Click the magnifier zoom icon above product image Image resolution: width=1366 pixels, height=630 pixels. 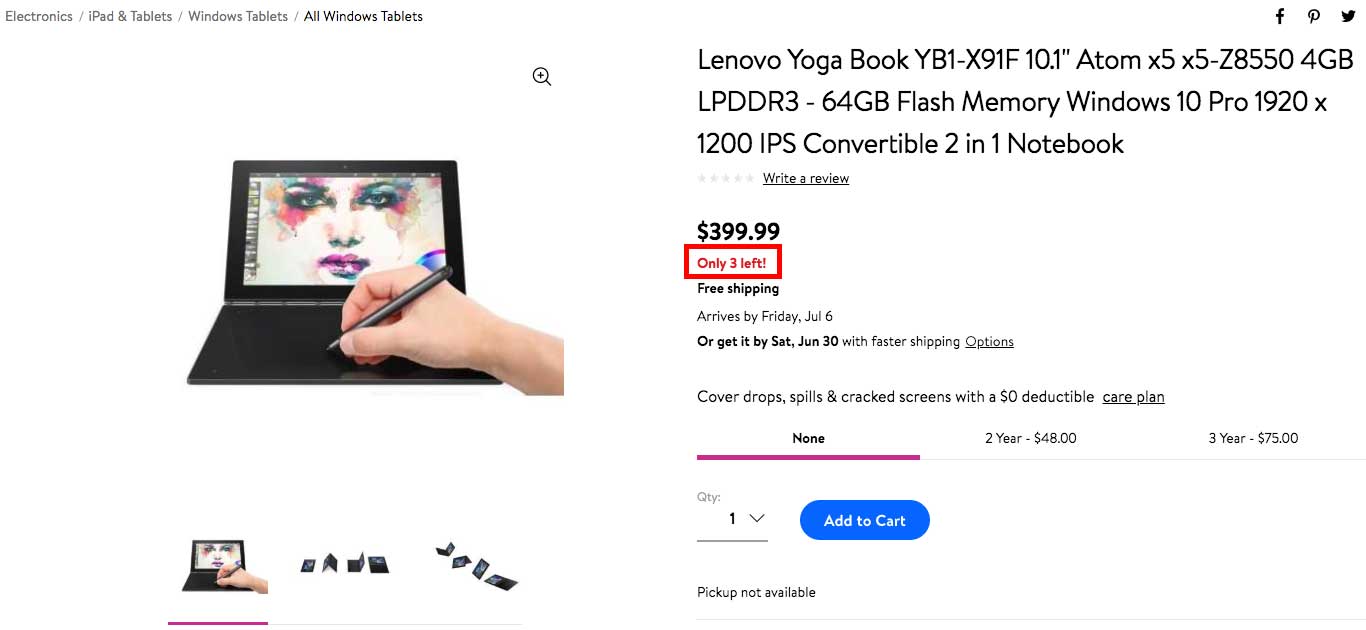[x=542, y=77]
